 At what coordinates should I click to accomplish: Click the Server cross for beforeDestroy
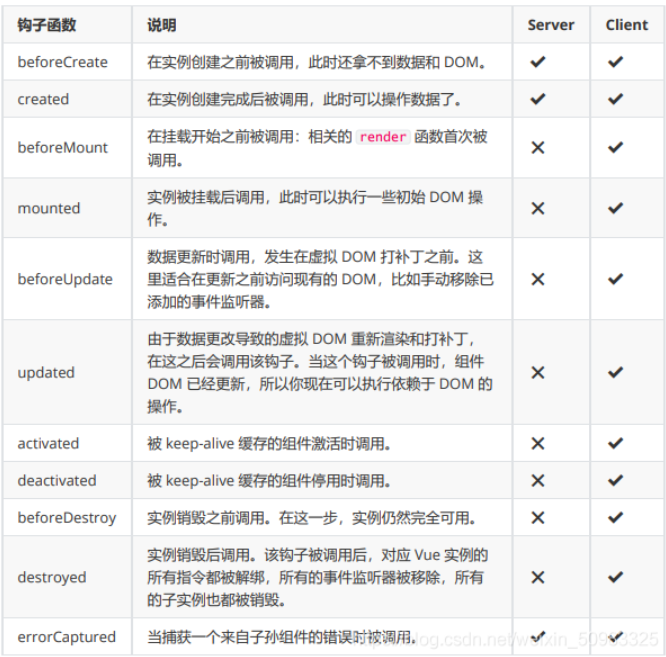pyautogui.click(x=538, y=518)
